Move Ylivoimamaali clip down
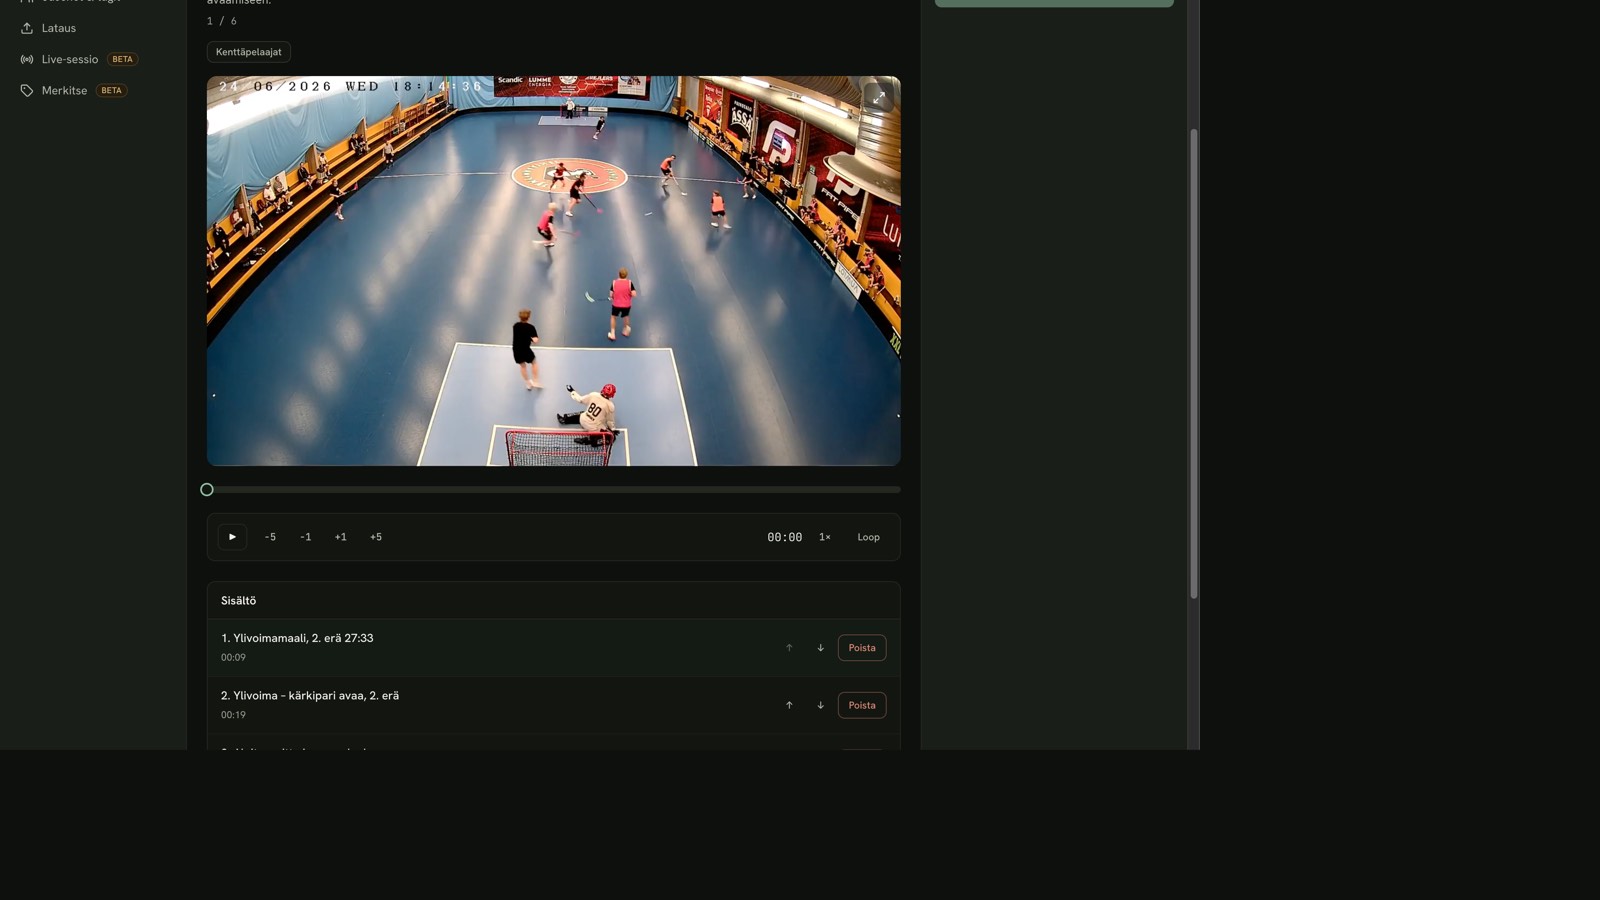The height and width of the screenshot is (900, 1600). tap(821, 648)
